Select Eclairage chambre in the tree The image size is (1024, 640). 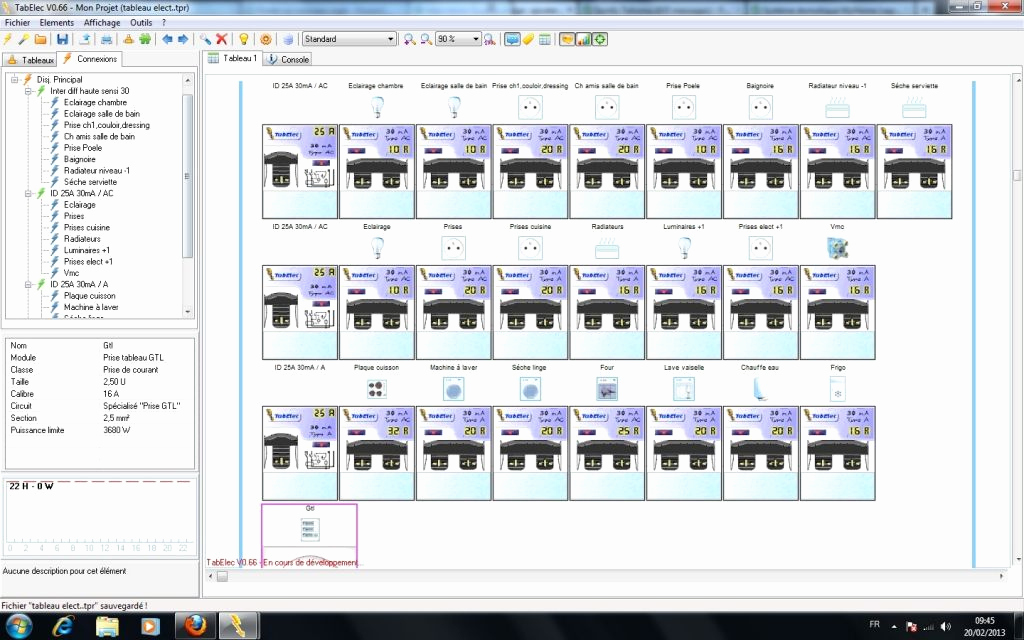coord(95,103)
